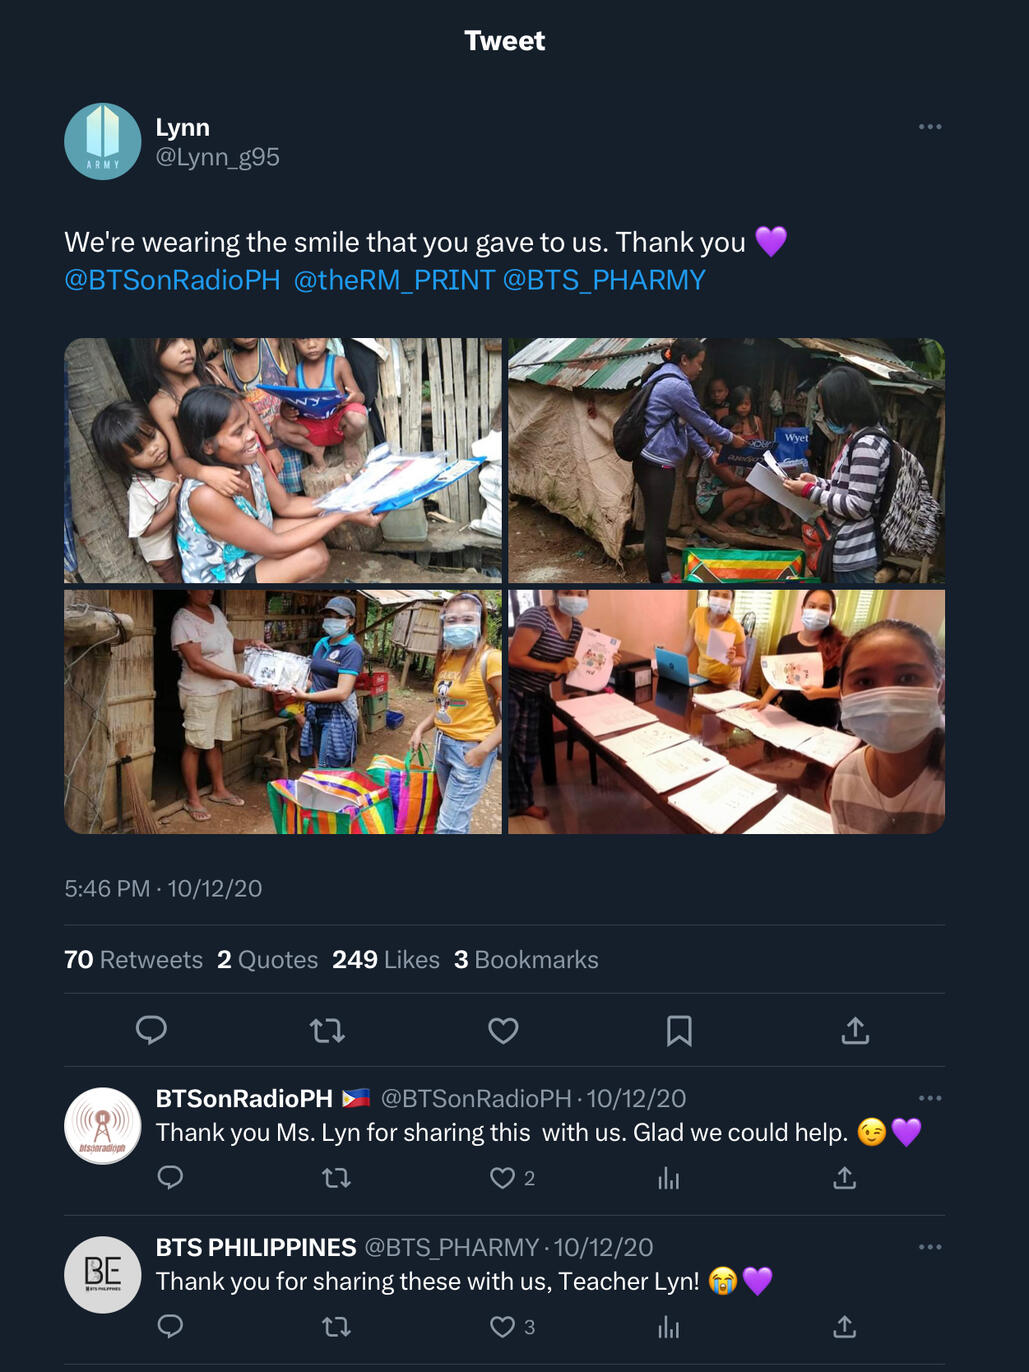1029x1372 pixels.
Task: View analytics for BTS PHILIPPINES reply
Action: pyautogui.click(x=669, y=1328)
